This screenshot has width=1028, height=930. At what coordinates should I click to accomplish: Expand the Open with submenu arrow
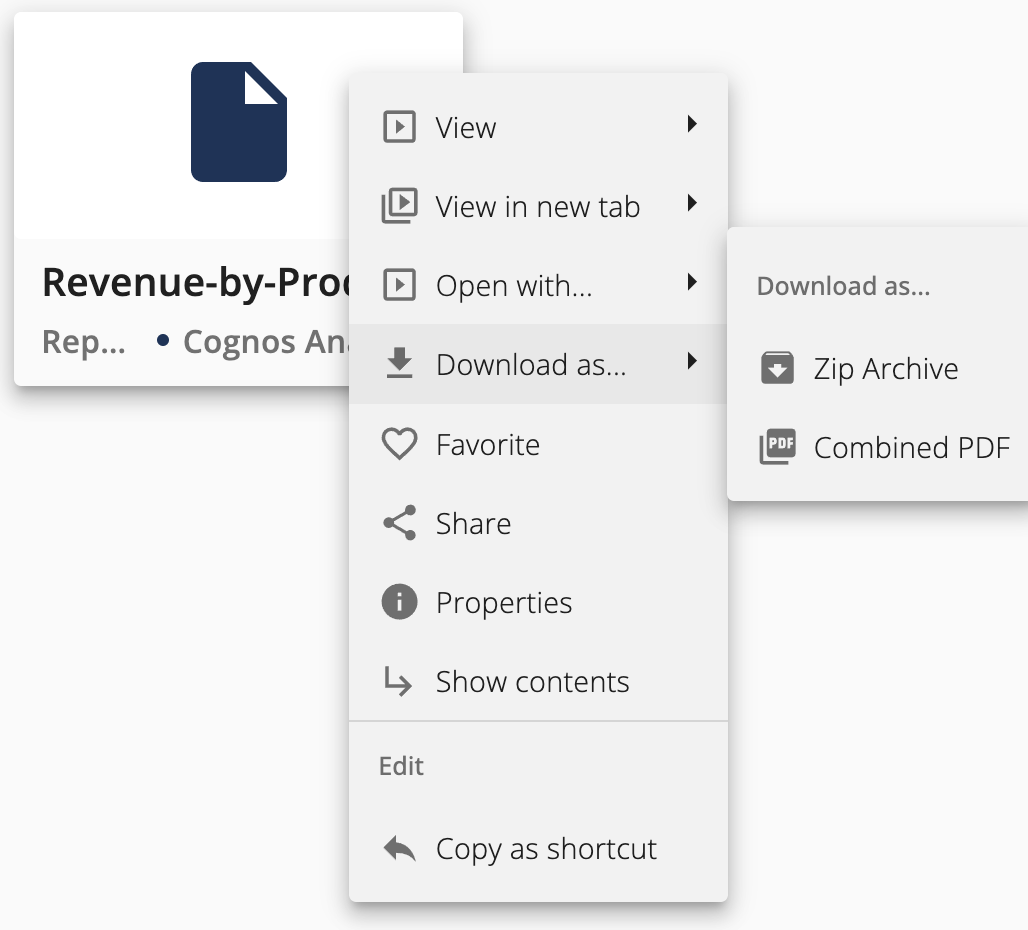[692, 282]
